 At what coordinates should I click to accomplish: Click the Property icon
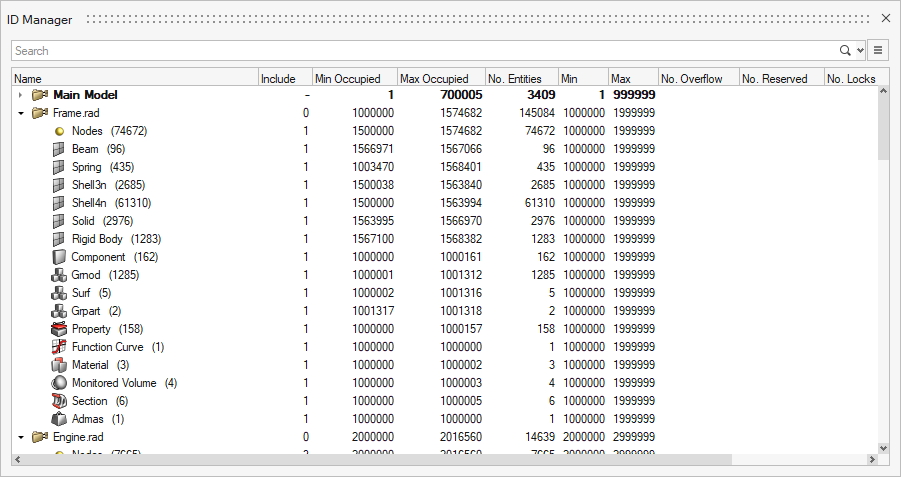click(59, 329)
